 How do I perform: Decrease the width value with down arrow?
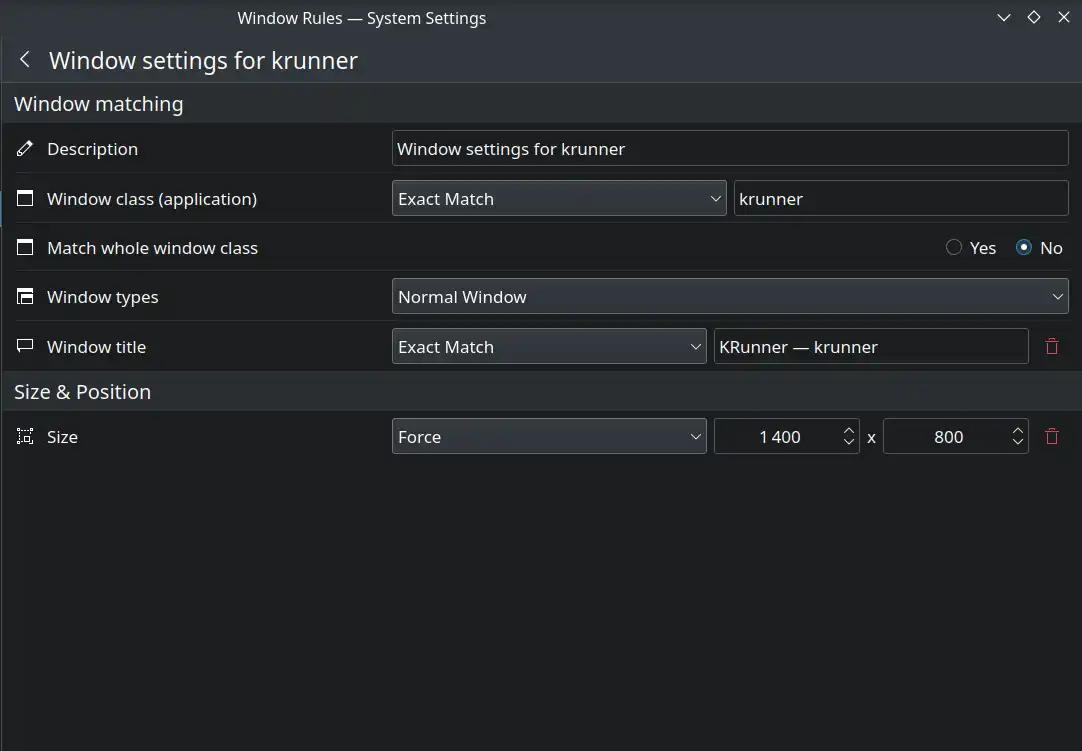point(849,442)
